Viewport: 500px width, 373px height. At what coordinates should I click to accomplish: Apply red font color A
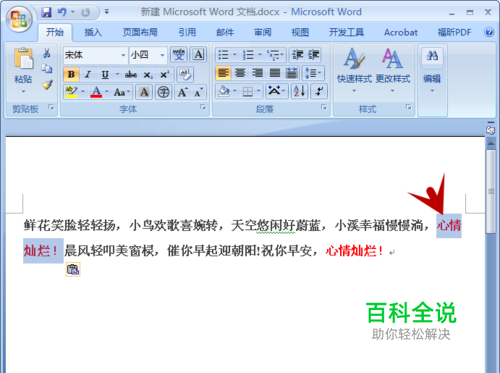pyautogui.click(x=96, y=92)
